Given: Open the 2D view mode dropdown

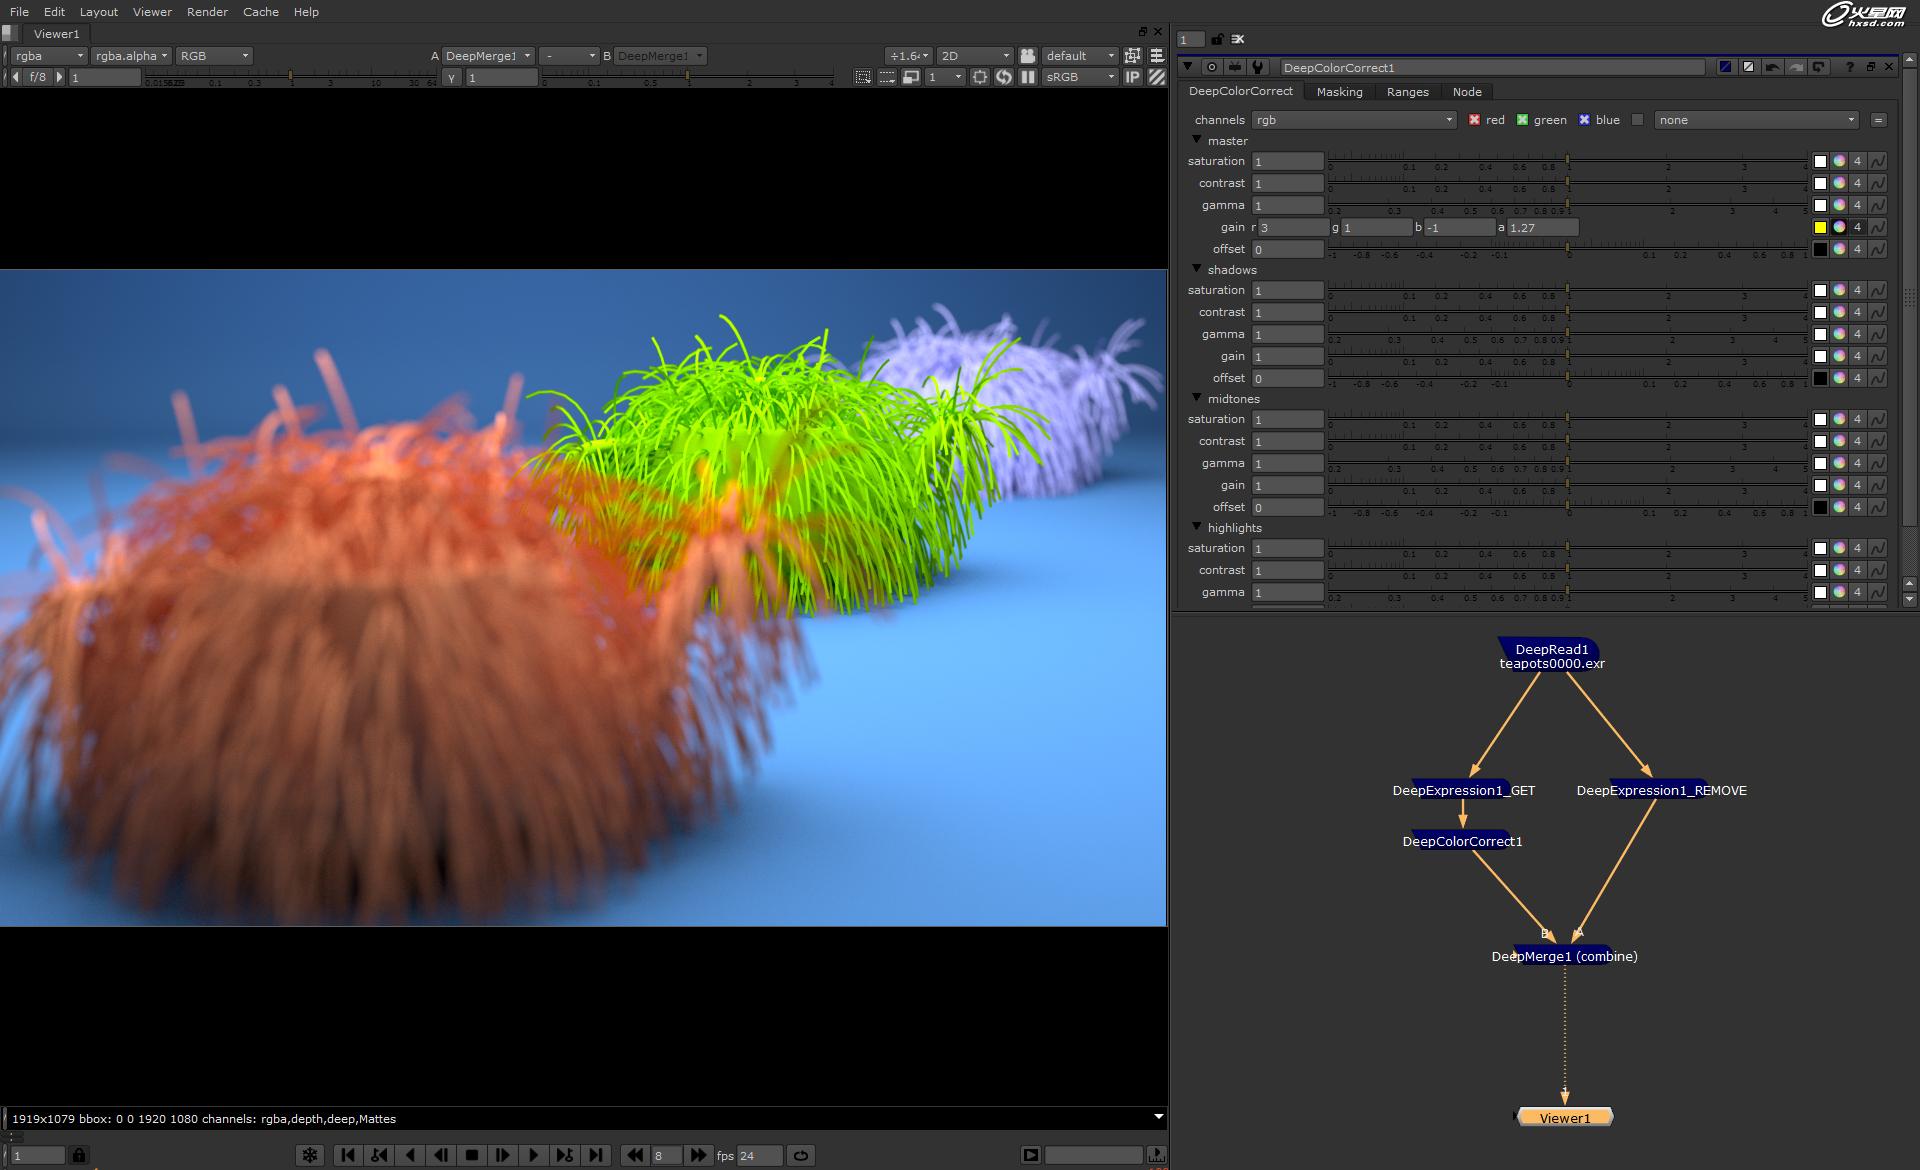Looking at the screenshot, I should (975, 56).
